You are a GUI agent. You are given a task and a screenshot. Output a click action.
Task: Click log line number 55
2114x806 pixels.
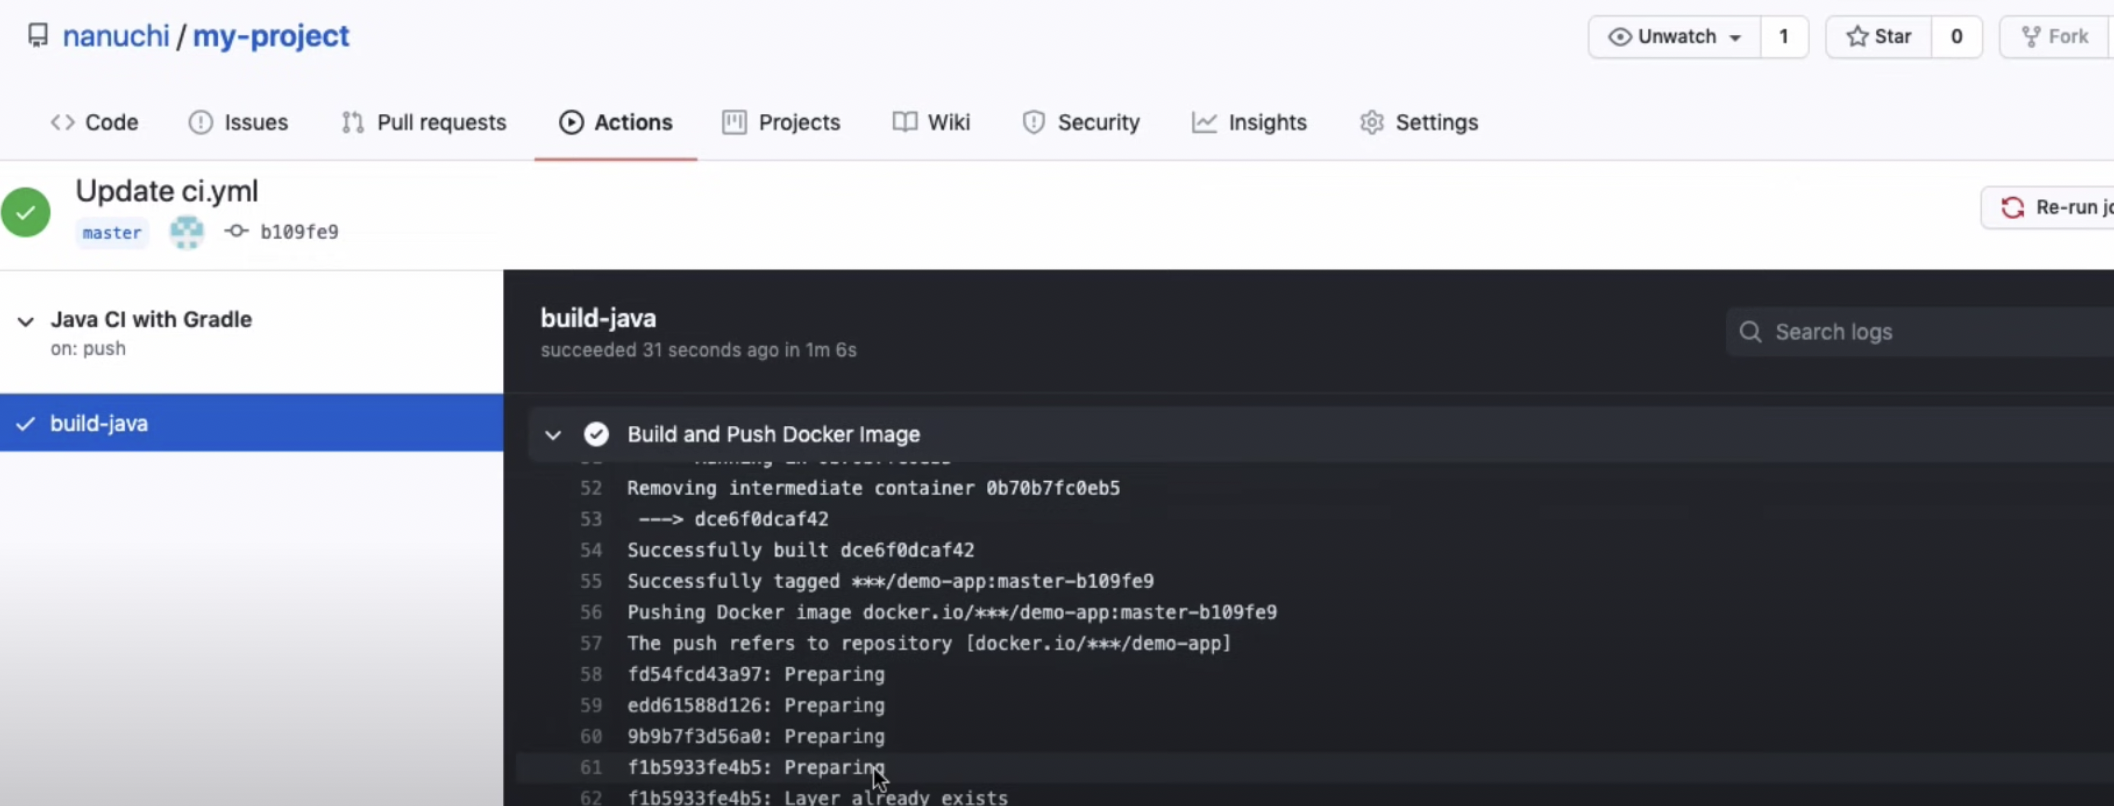click(x=591, y=581)
